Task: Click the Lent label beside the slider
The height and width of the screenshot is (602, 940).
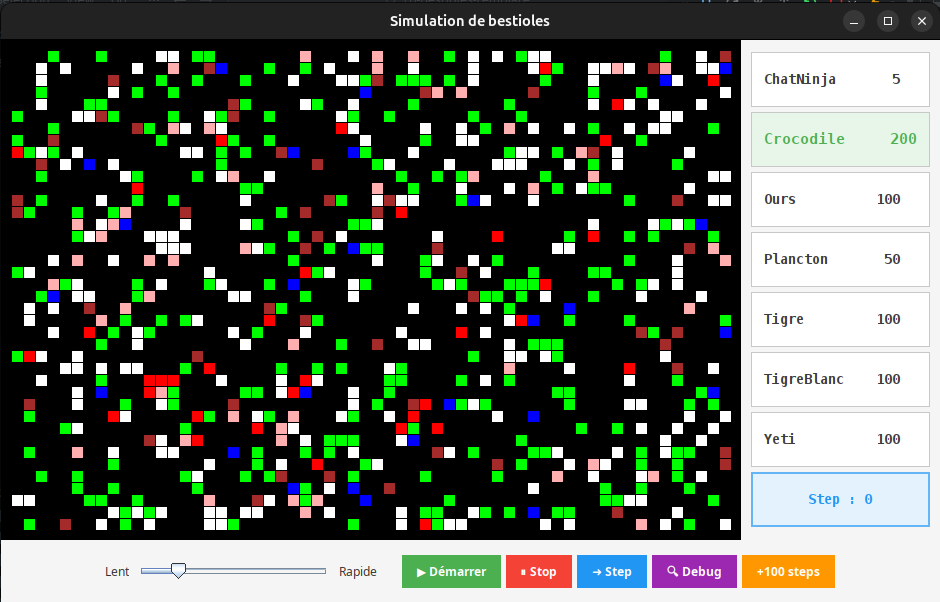Action: 117,572
